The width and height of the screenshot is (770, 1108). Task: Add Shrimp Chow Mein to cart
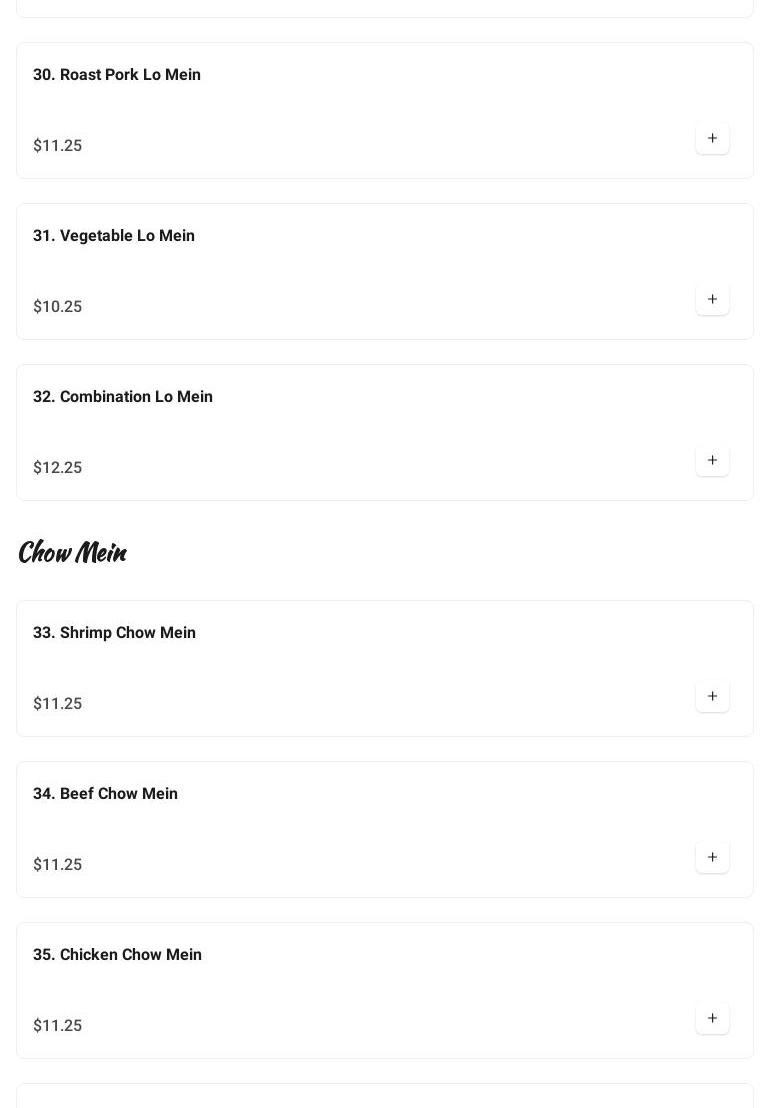(x=712, y=696)
